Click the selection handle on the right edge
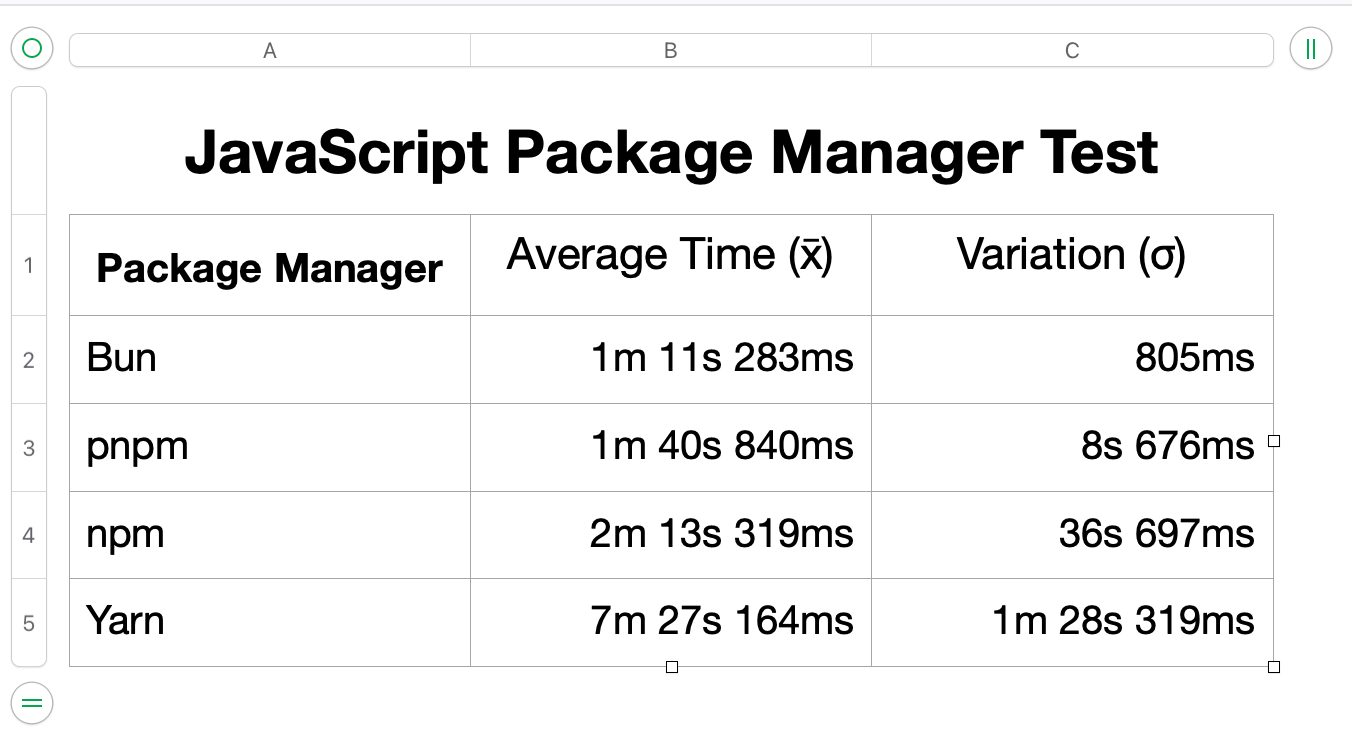Viewport: 1352px width, 740px height. [x=1274, y=441]
